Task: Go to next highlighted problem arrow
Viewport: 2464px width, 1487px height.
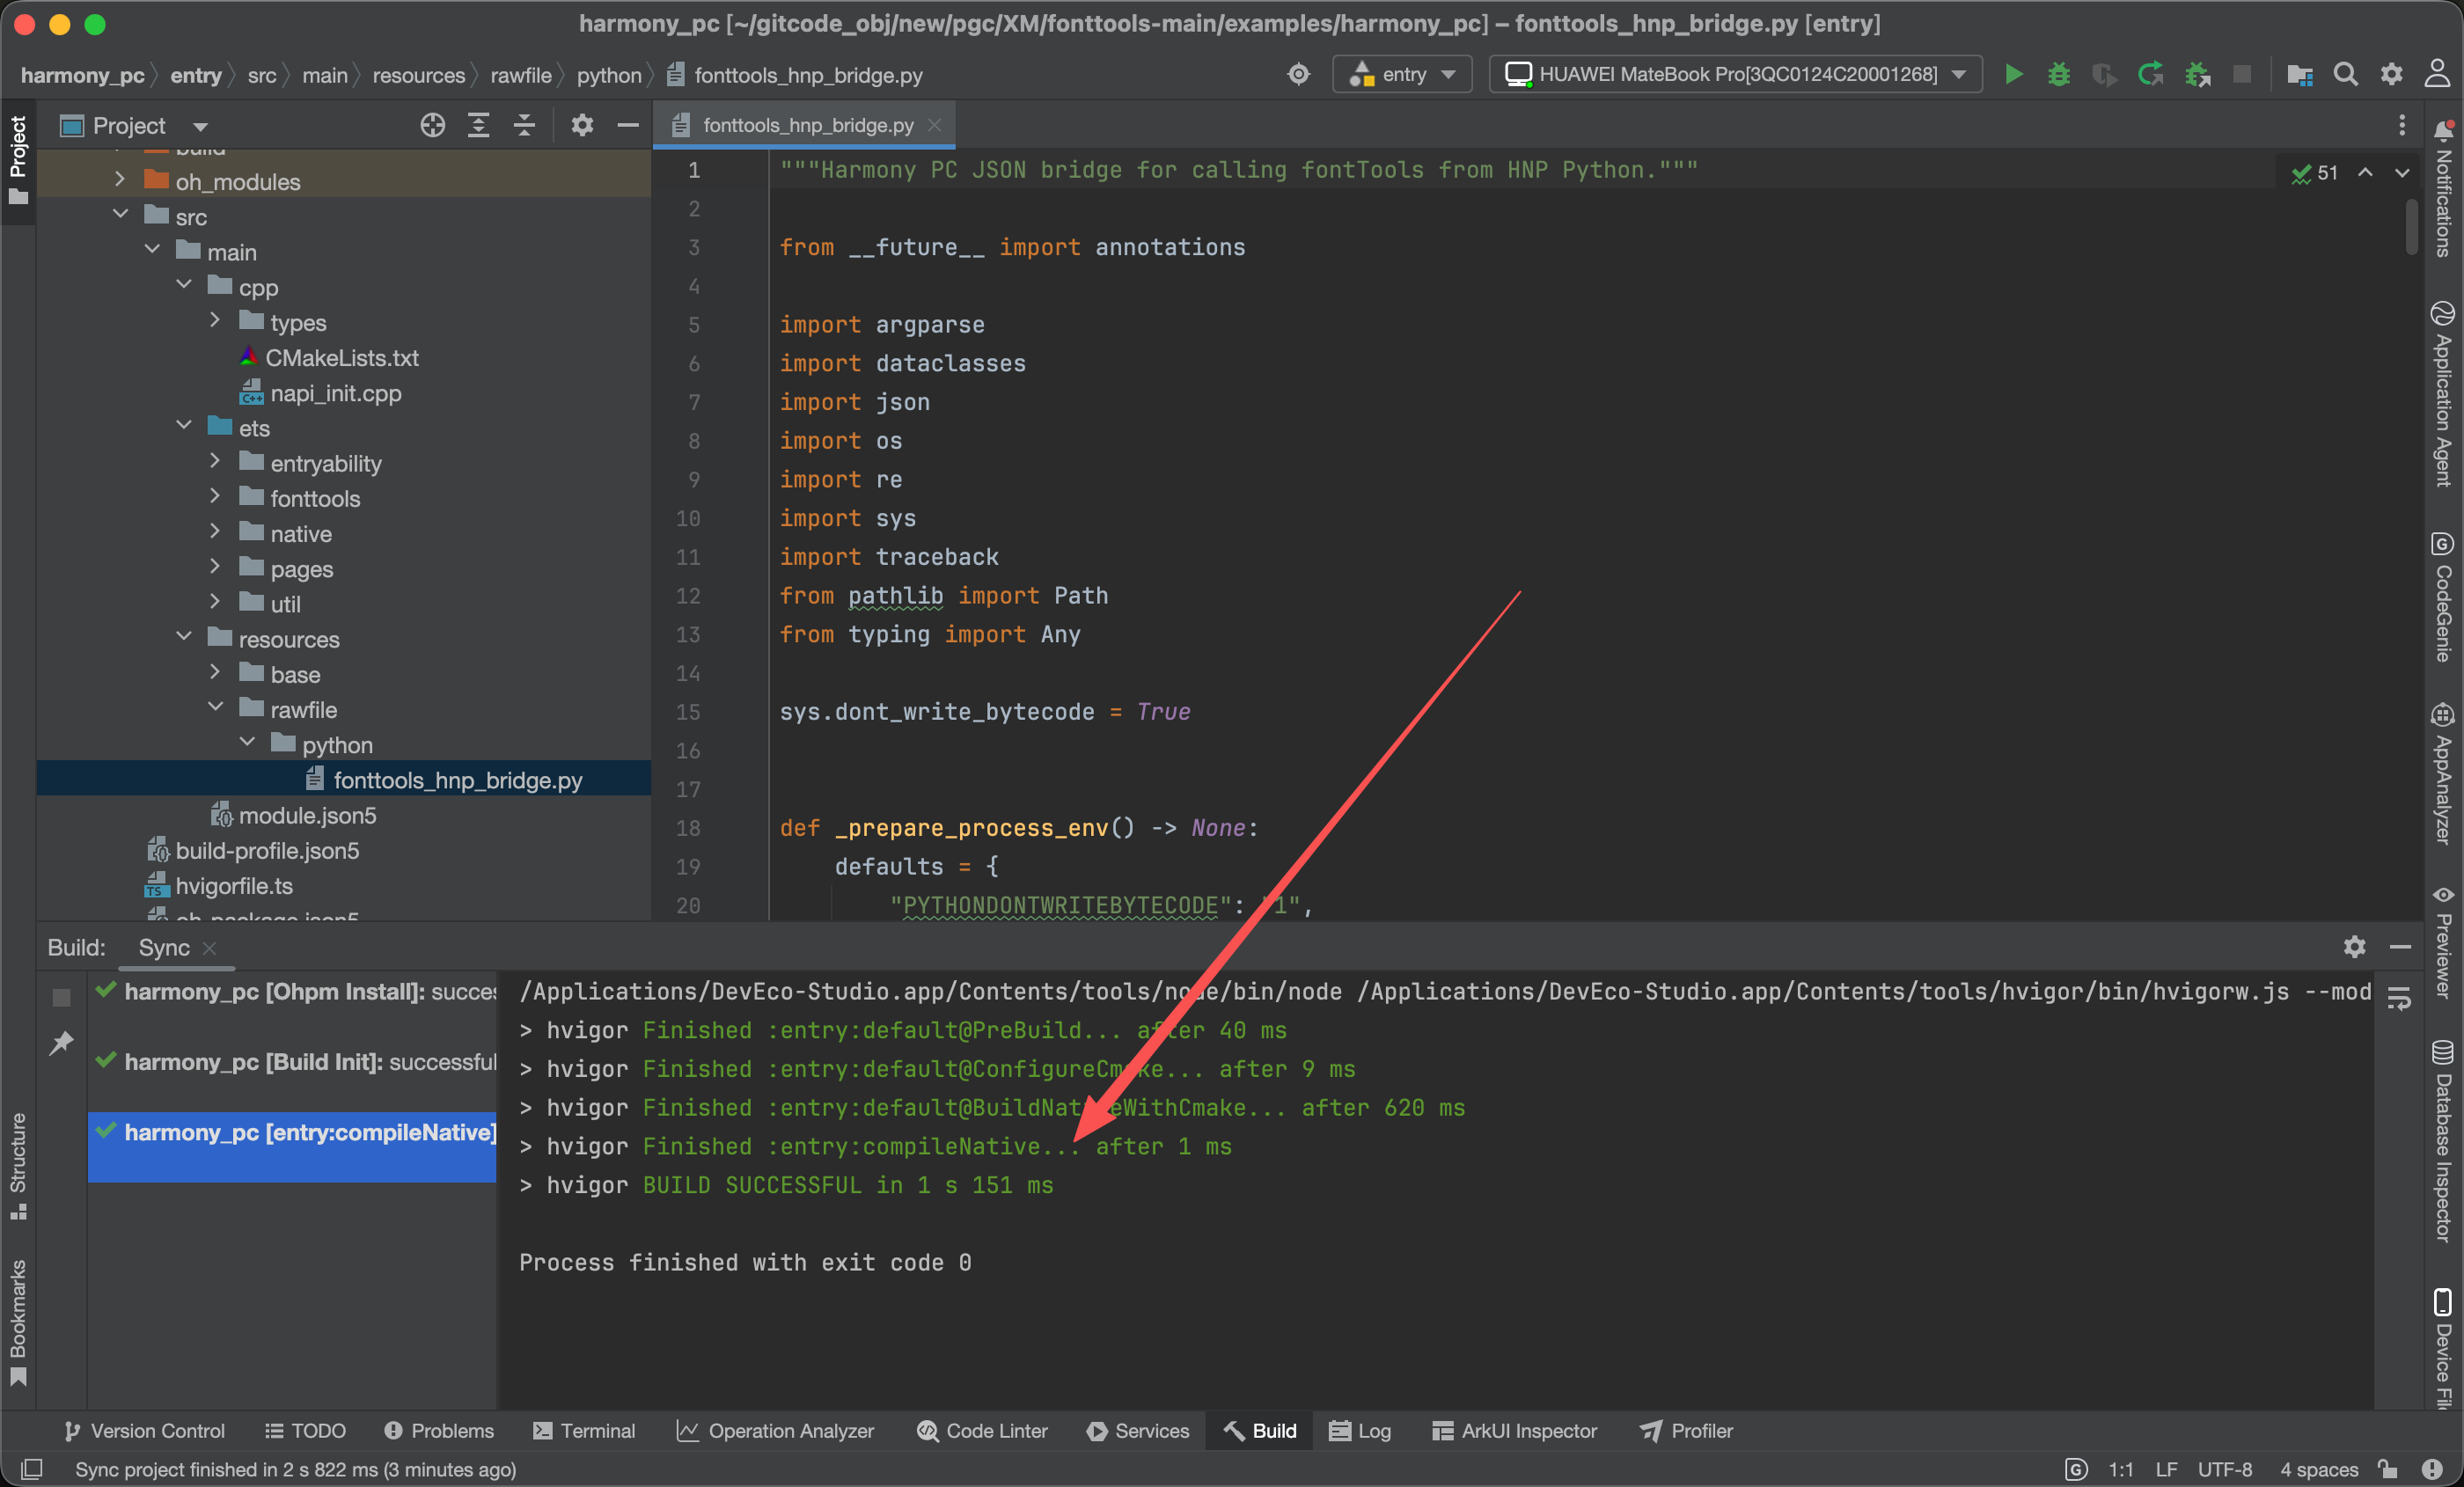Action: (2401, 172)
